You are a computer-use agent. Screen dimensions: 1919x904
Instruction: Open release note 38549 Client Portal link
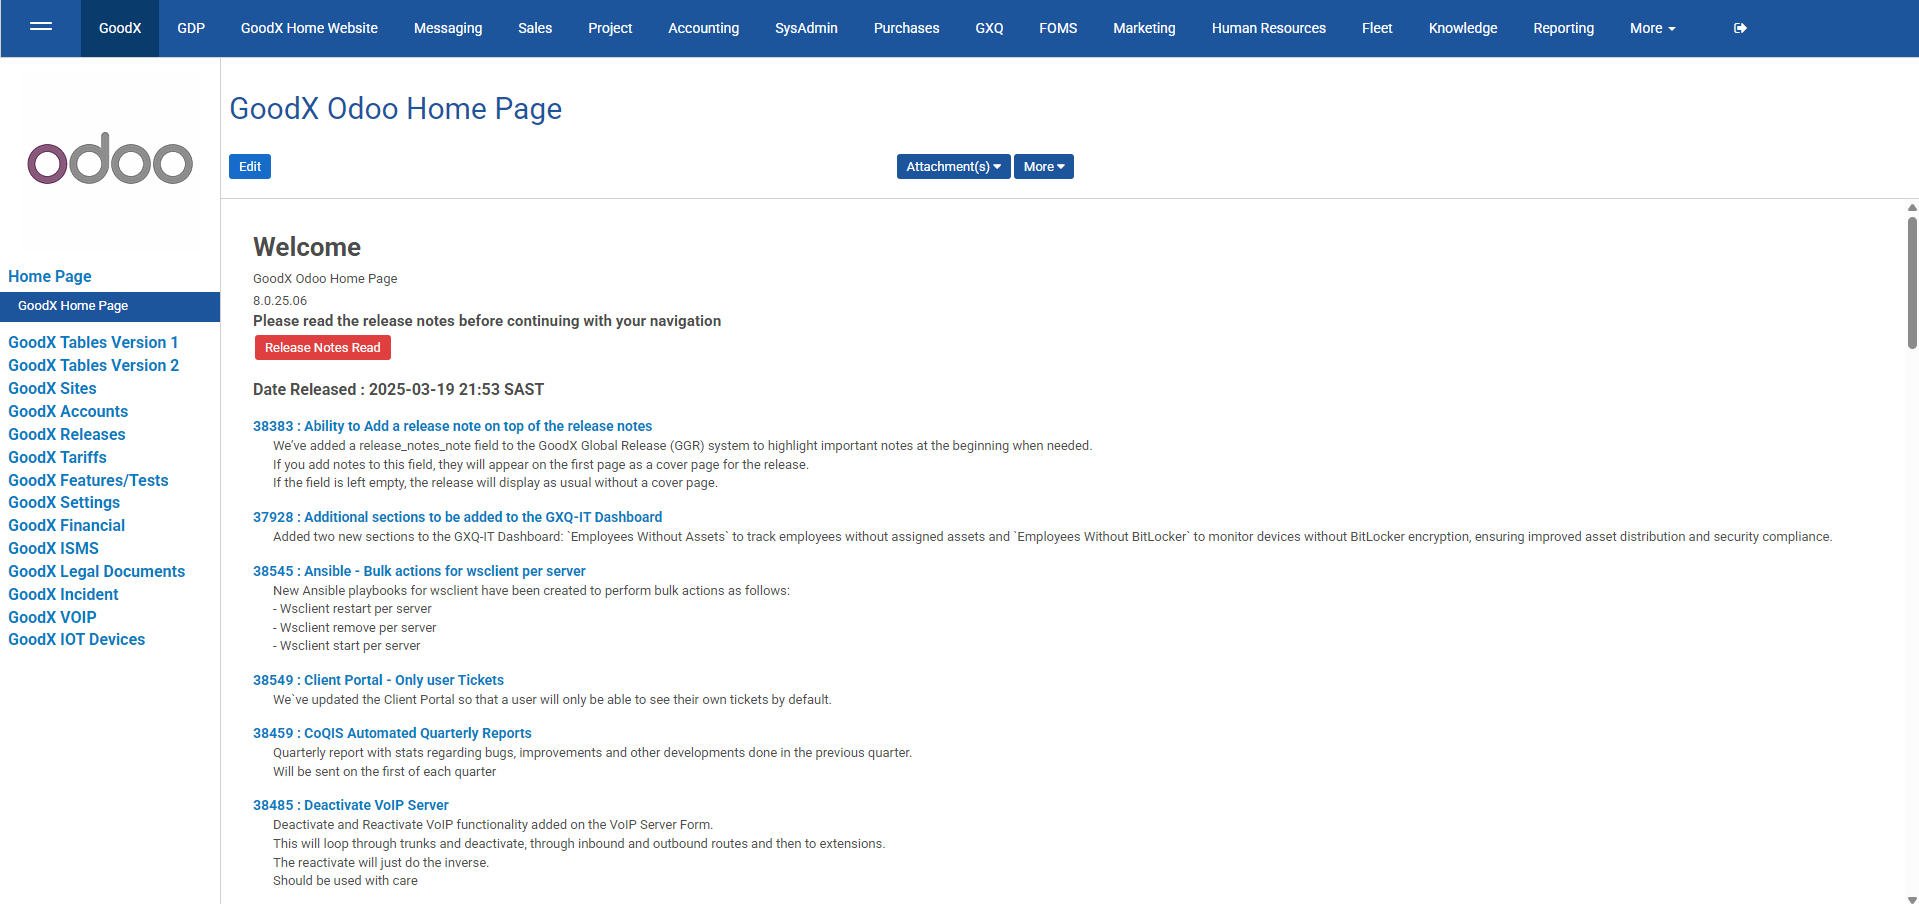click(x=378, y=680)
